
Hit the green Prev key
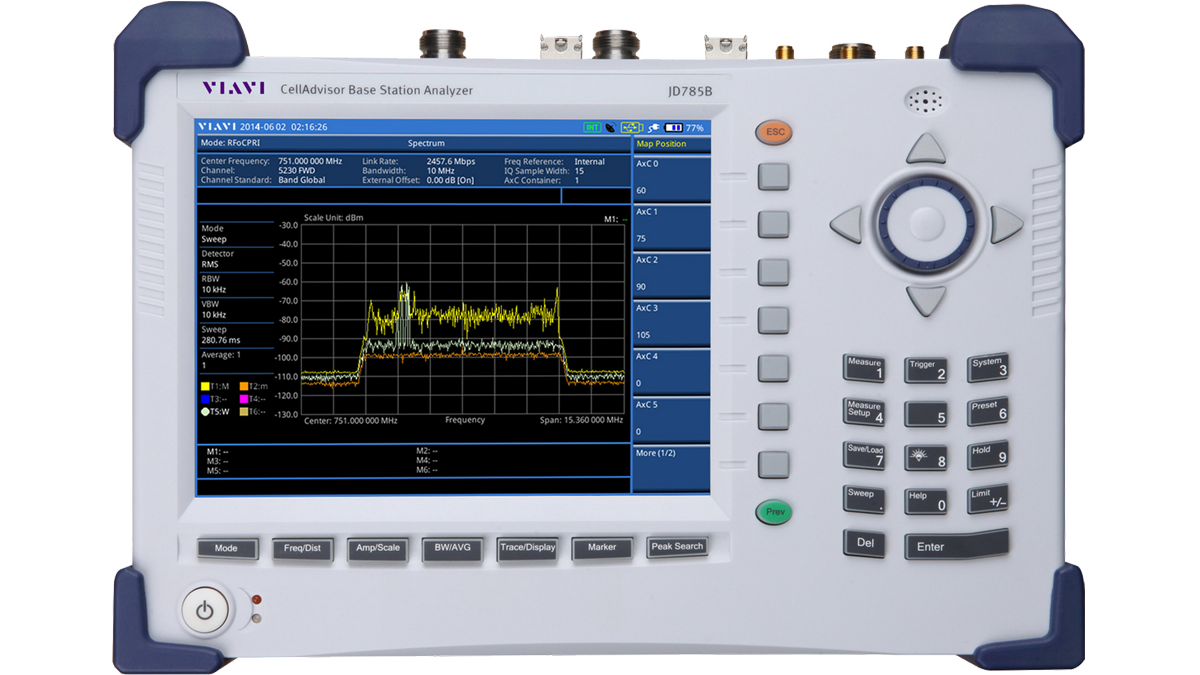point(773,512)
